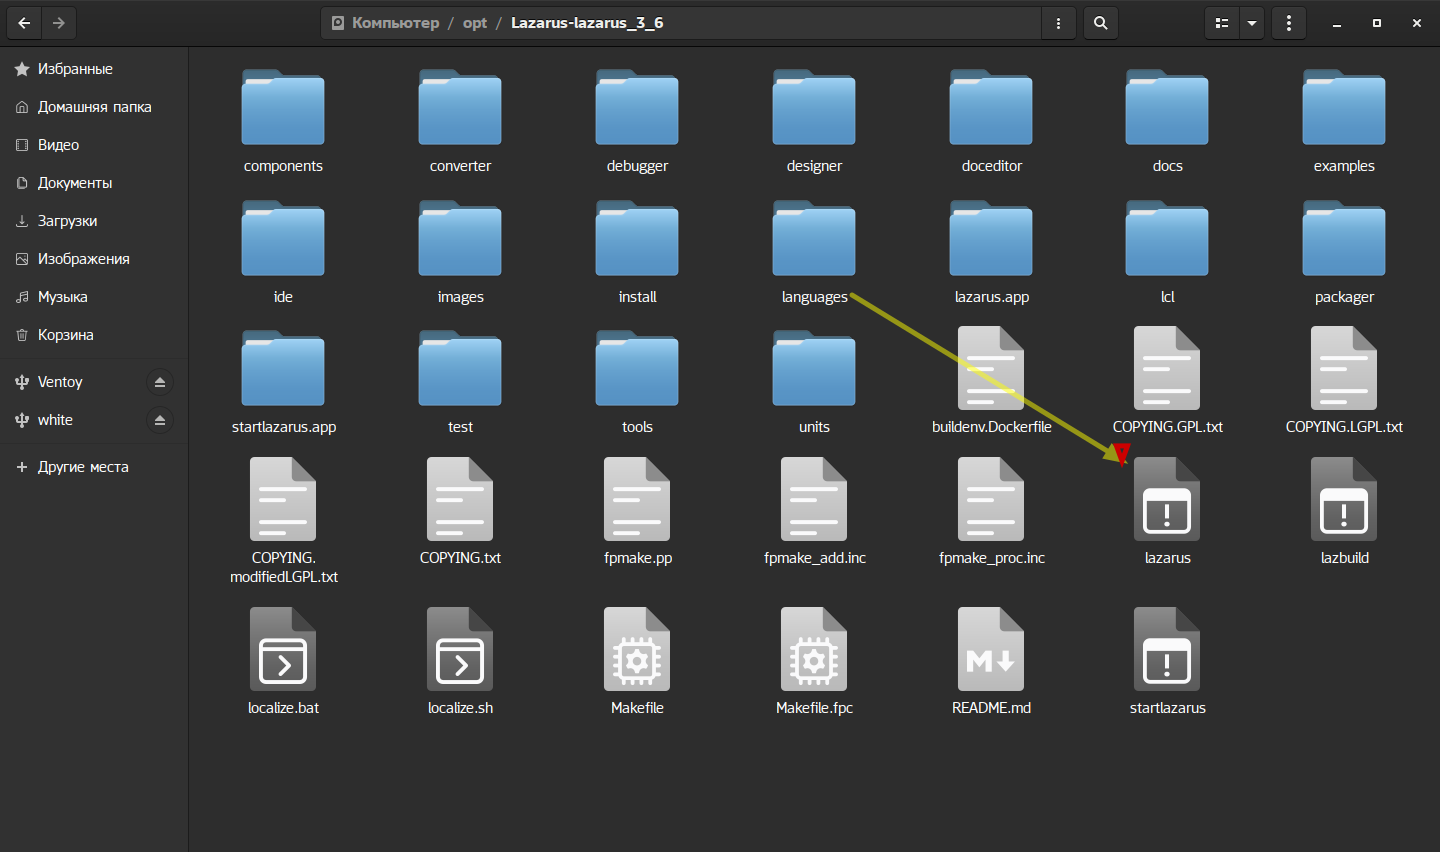
Task: Go forward to the next folder
Action: [x=59, y=23]
